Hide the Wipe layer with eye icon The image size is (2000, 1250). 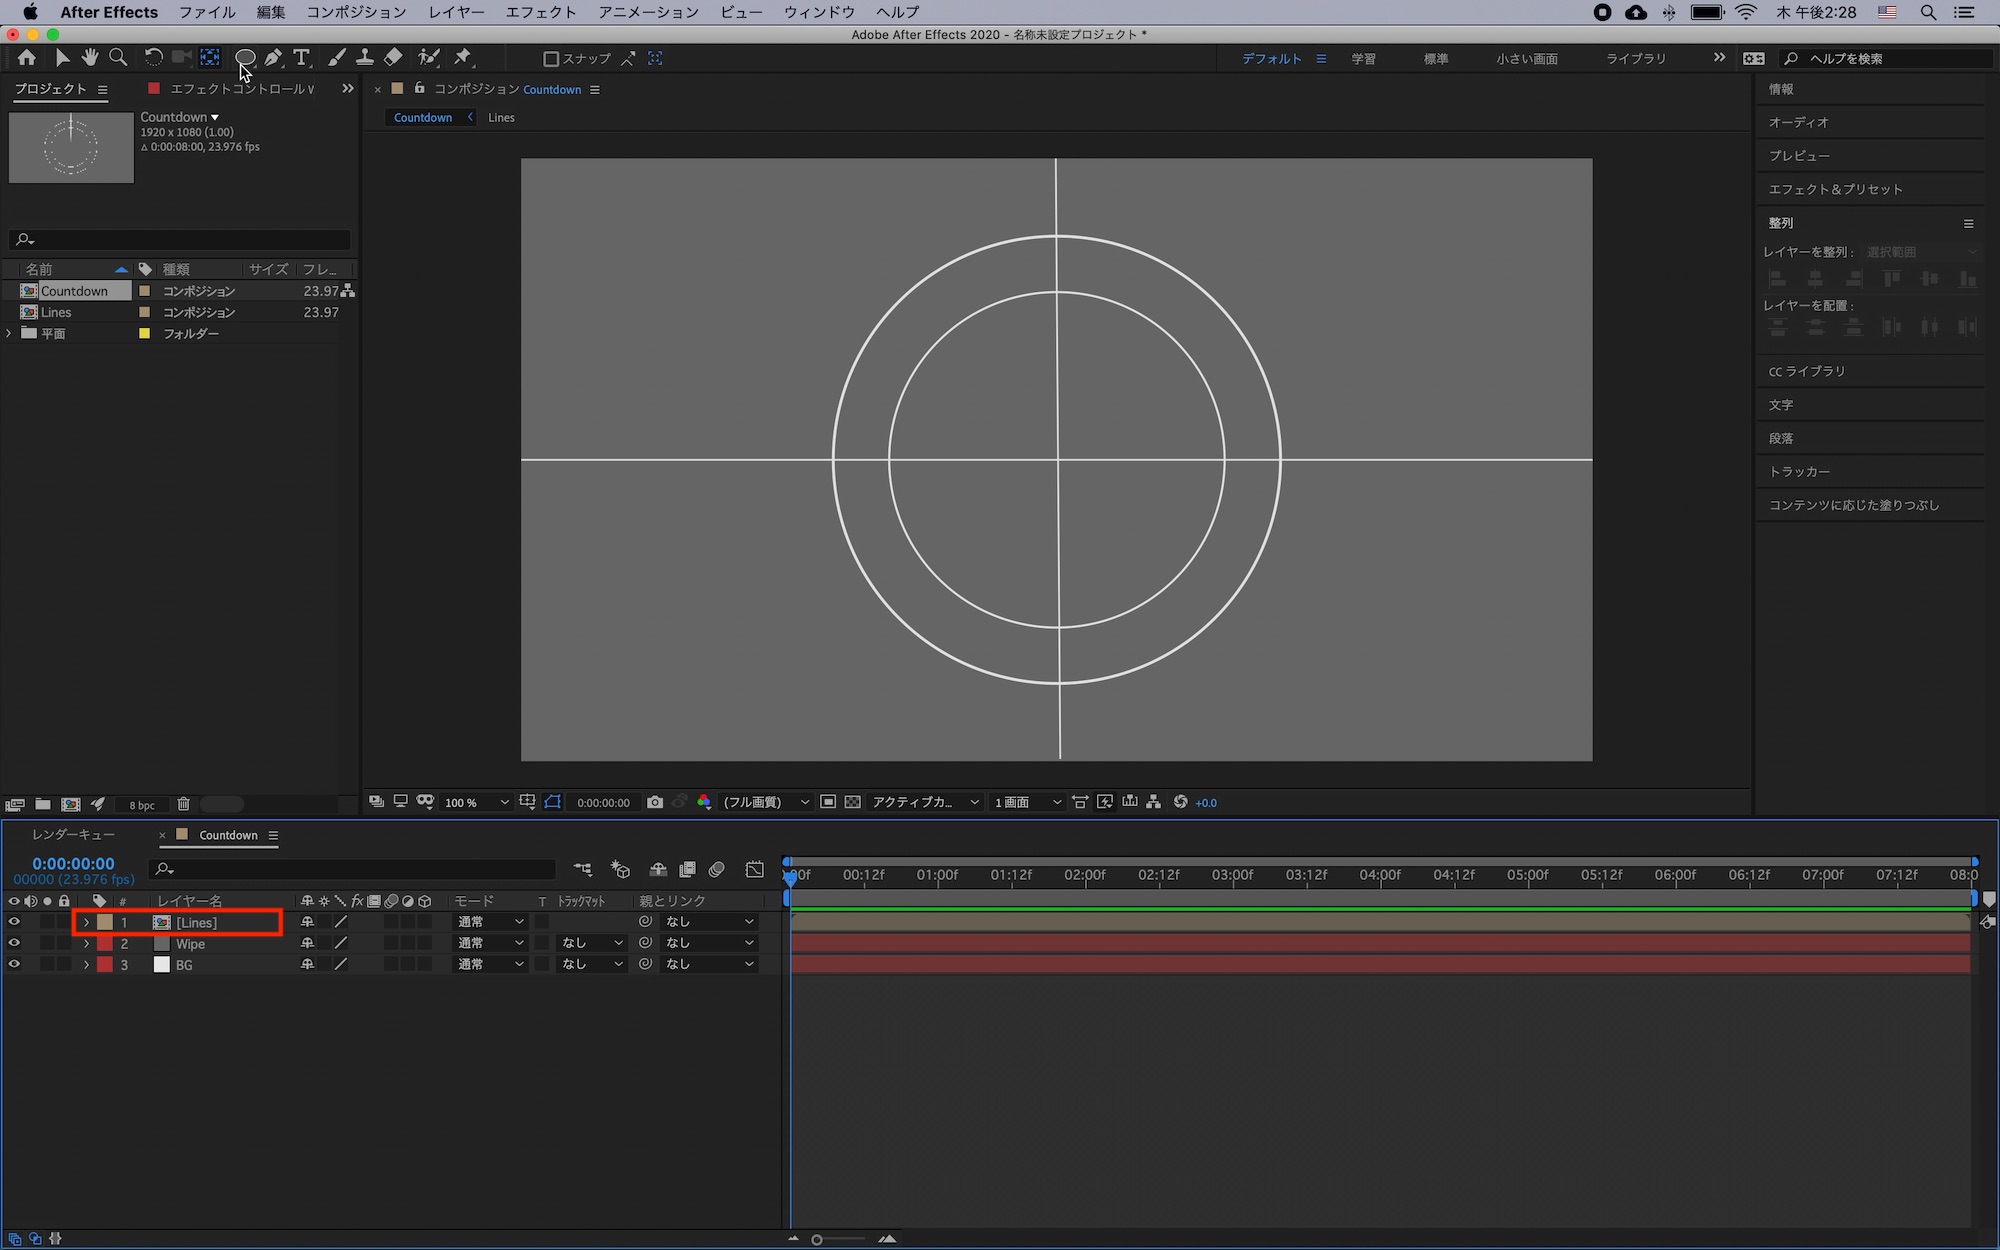click(14, 943)
